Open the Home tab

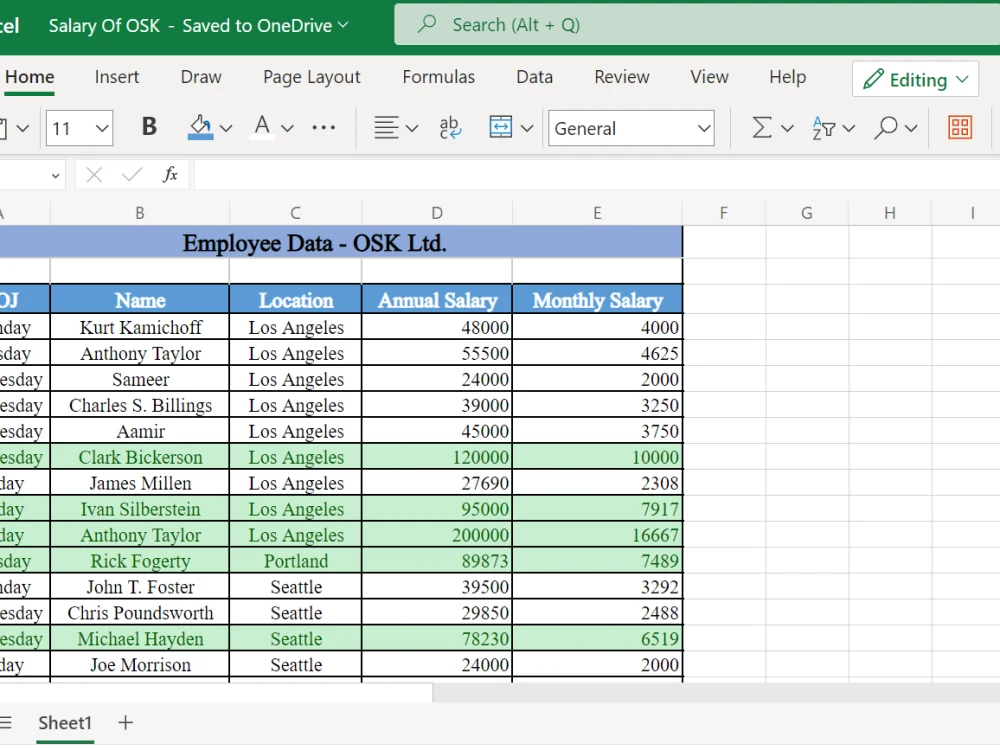(29, 77)
